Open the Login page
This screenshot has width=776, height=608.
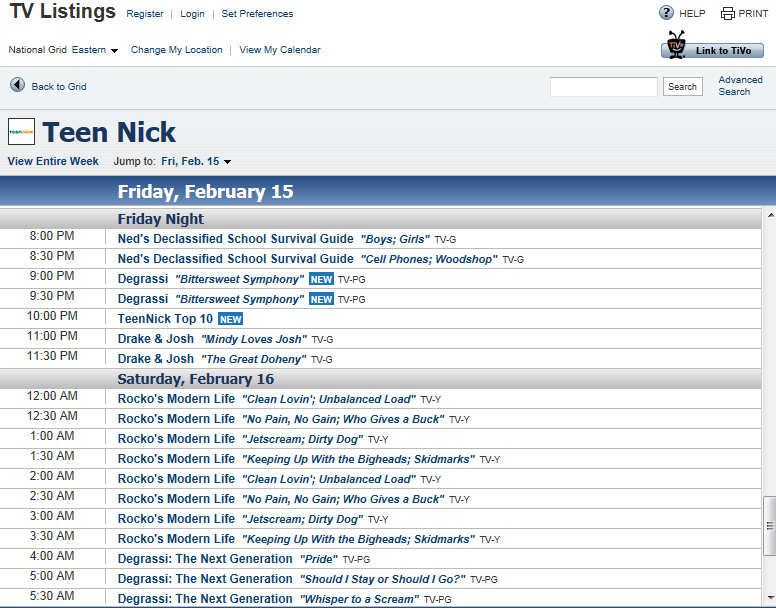pos(192,14)
